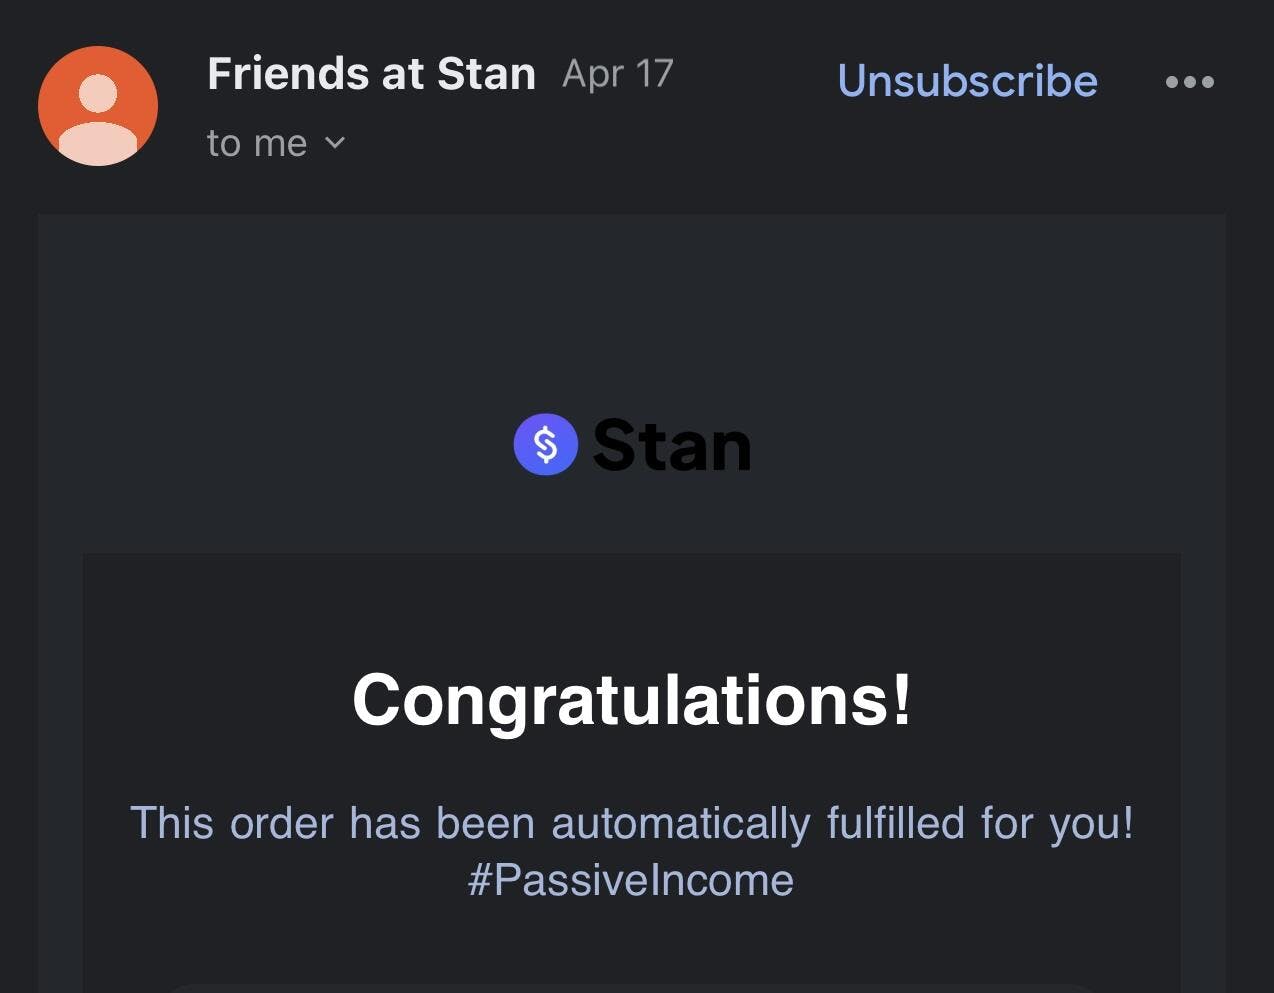Expand recipient details with the chevron arrow
This screenshot has width=1274, height=993.
[x=335, y=143]
